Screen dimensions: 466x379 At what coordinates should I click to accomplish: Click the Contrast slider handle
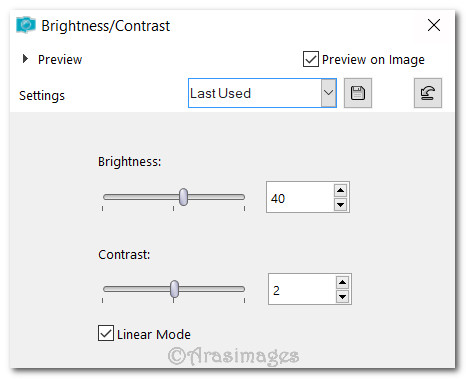174,289
